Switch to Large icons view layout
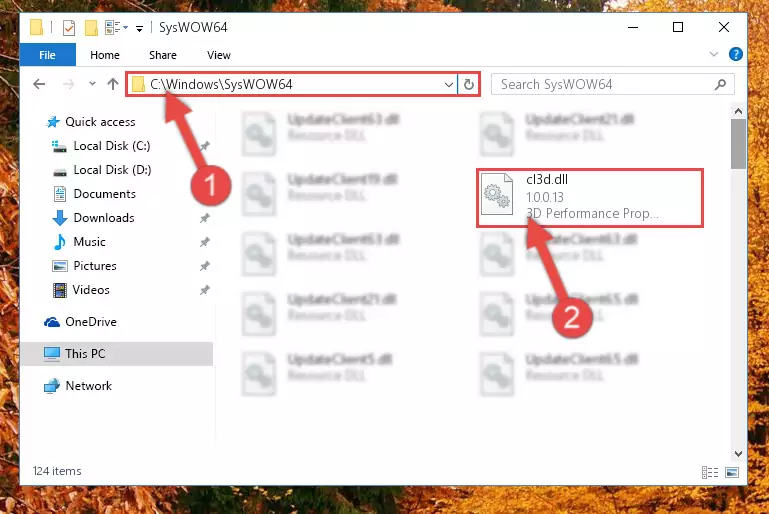The width and height of the screenshot is (769, 514). (x=732, y=472)
